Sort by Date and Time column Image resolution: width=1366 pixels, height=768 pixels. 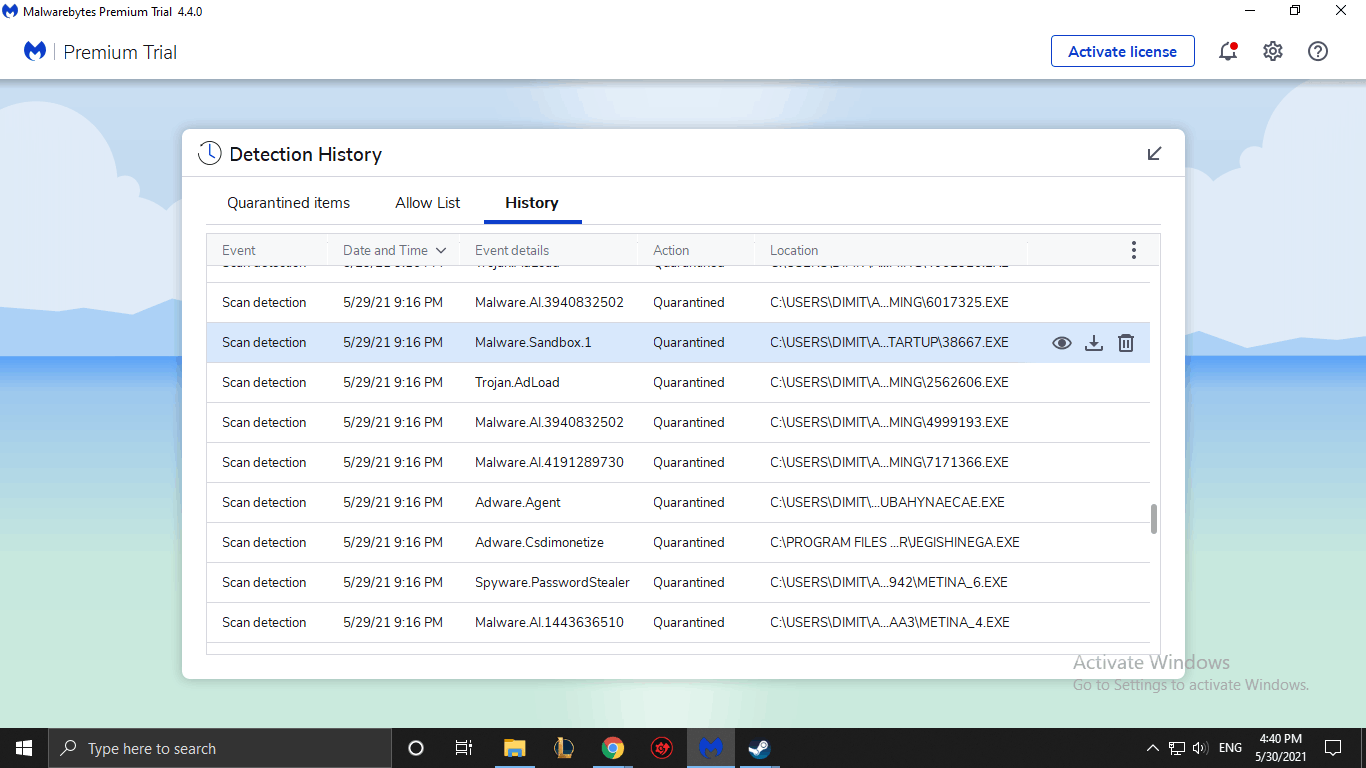click(x=394, y=250)
